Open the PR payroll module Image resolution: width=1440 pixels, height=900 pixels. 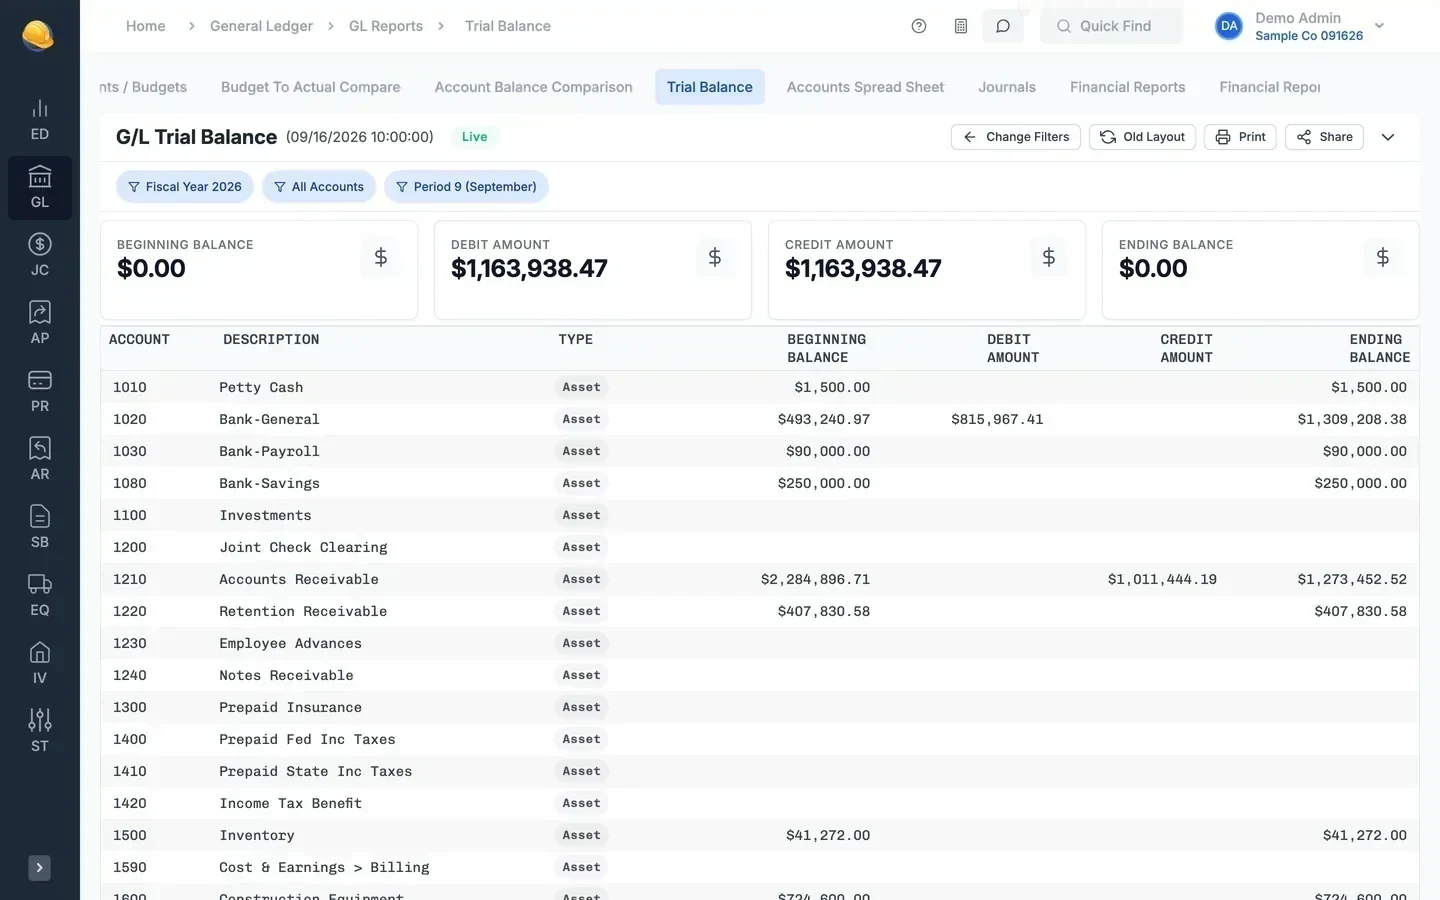pyautogui.click(x=40, y=392)
